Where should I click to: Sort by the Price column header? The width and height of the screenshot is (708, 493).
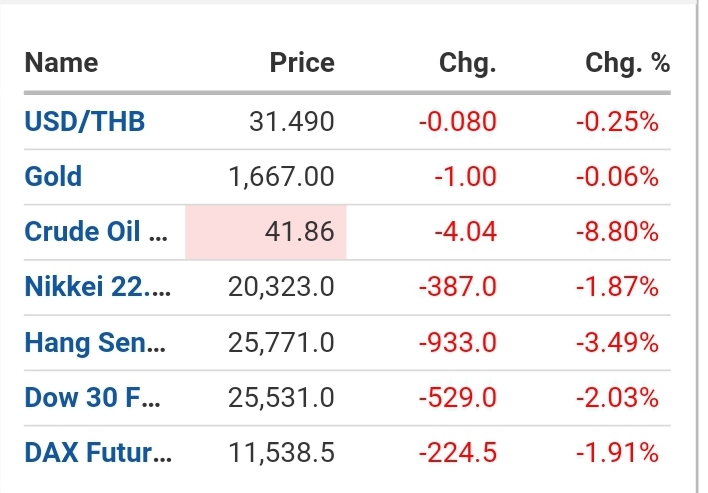(x=302, y=63)
